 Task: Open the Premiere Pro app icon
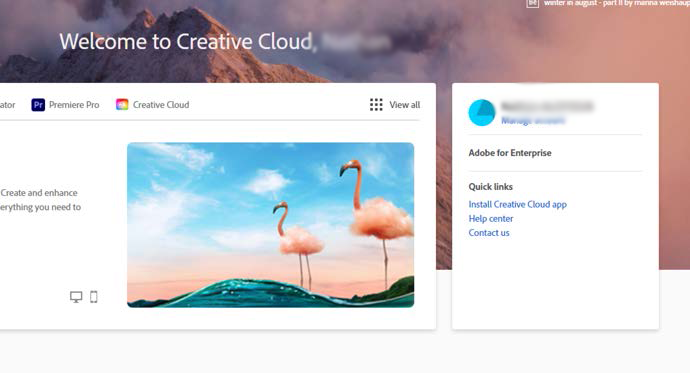click(38, 105)
